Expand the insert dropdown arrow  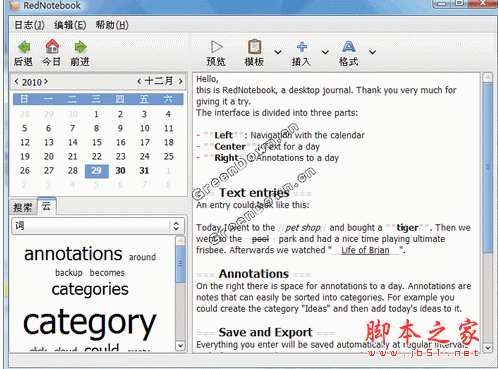[325, 52]
